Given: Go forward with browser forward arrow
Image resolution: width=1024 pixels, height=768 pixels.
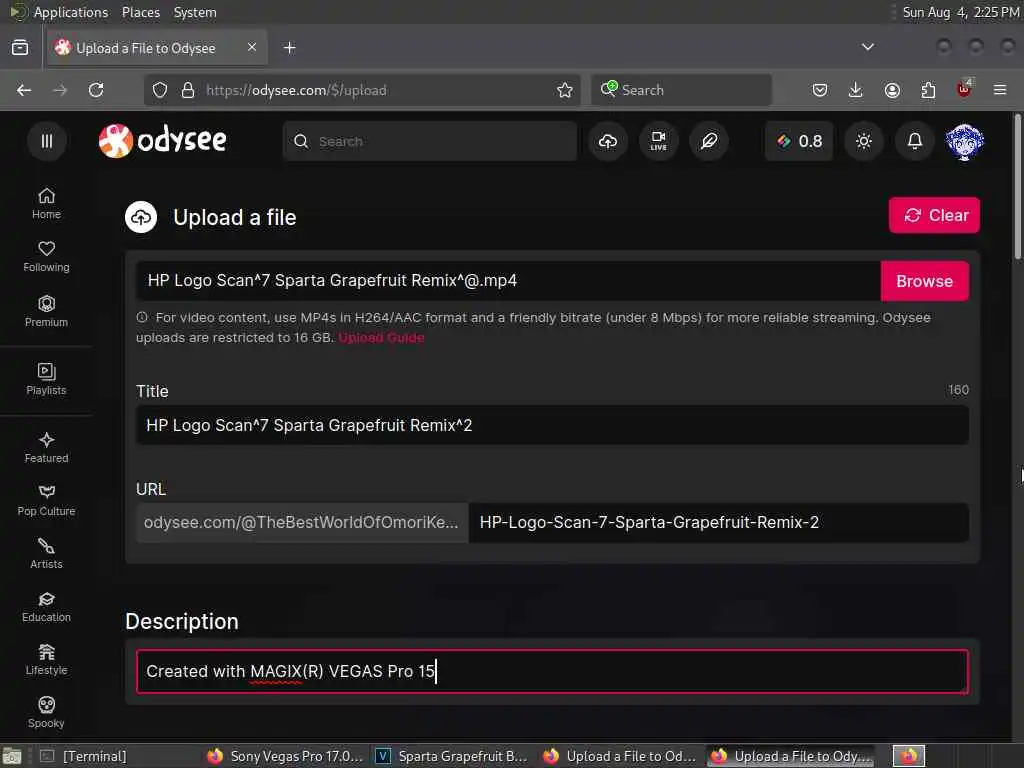Looking at the screenshot, I should (59, 90).
